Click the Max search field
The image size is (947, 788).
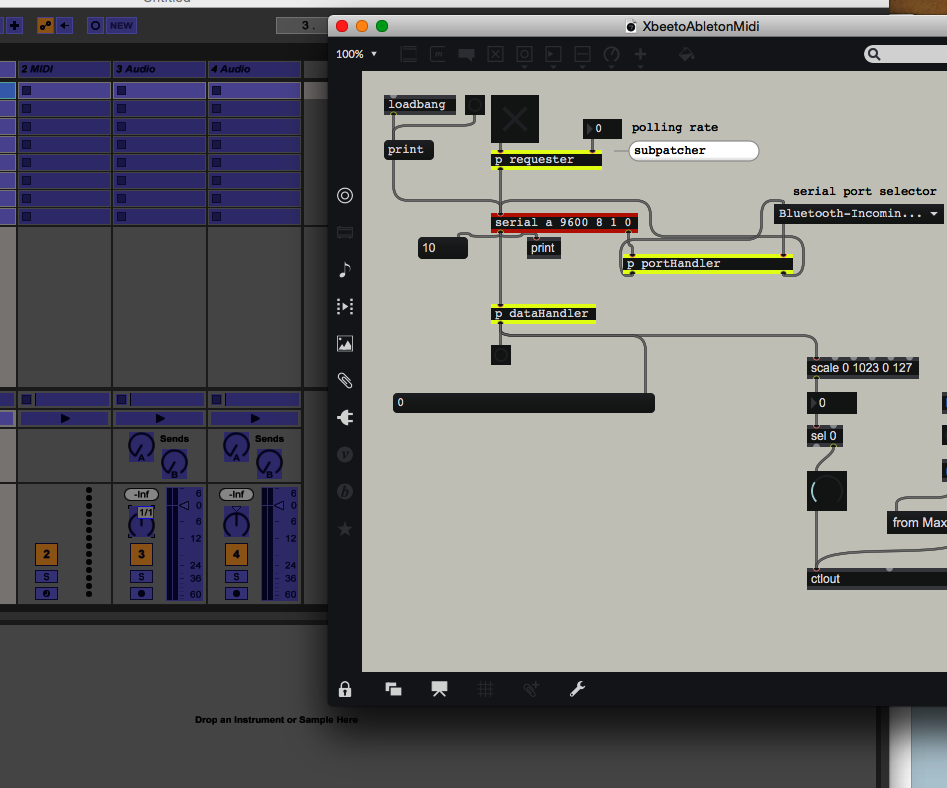pyautogui.click(x=905, y=54)
